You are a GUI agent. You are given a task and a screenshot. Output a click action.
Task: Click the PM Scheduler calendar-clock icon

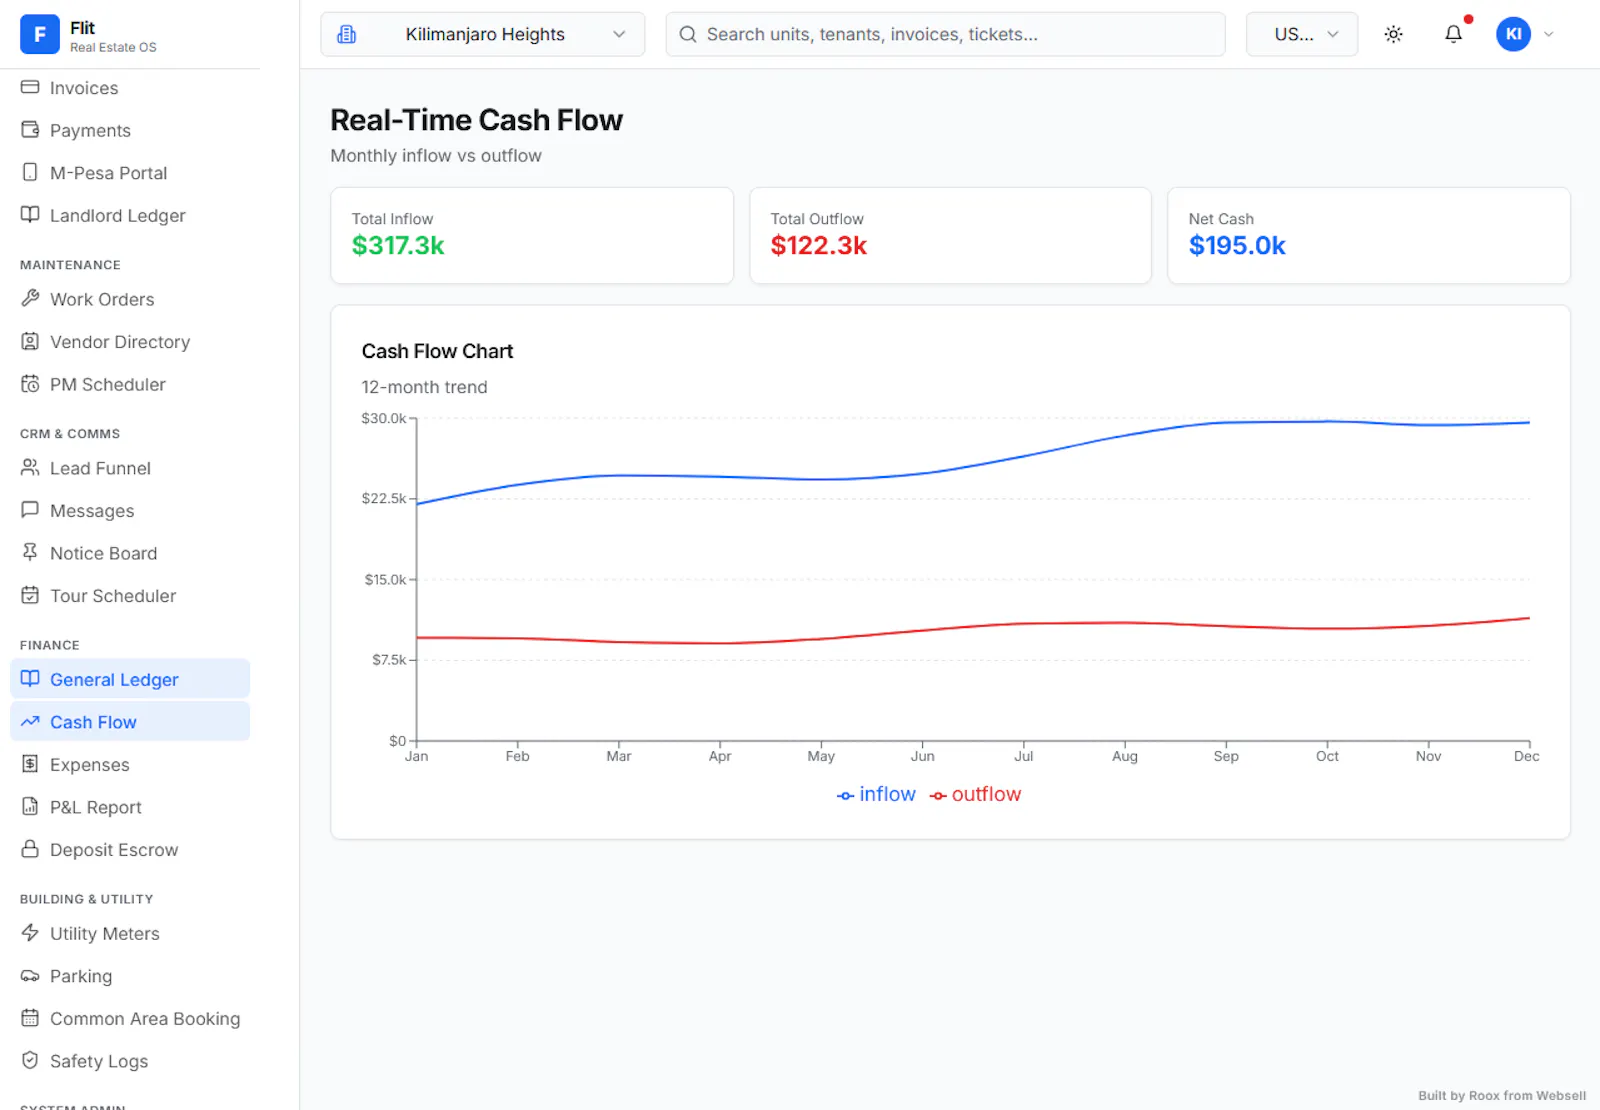30,384
